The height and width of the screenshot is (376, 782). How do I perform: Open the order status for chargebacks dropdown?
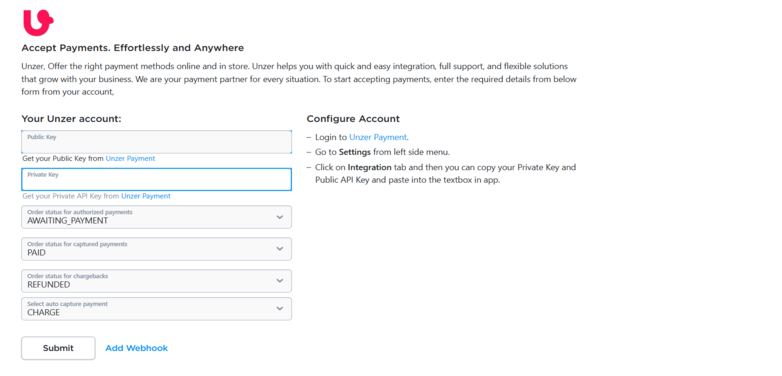click(x=156, y=281)
